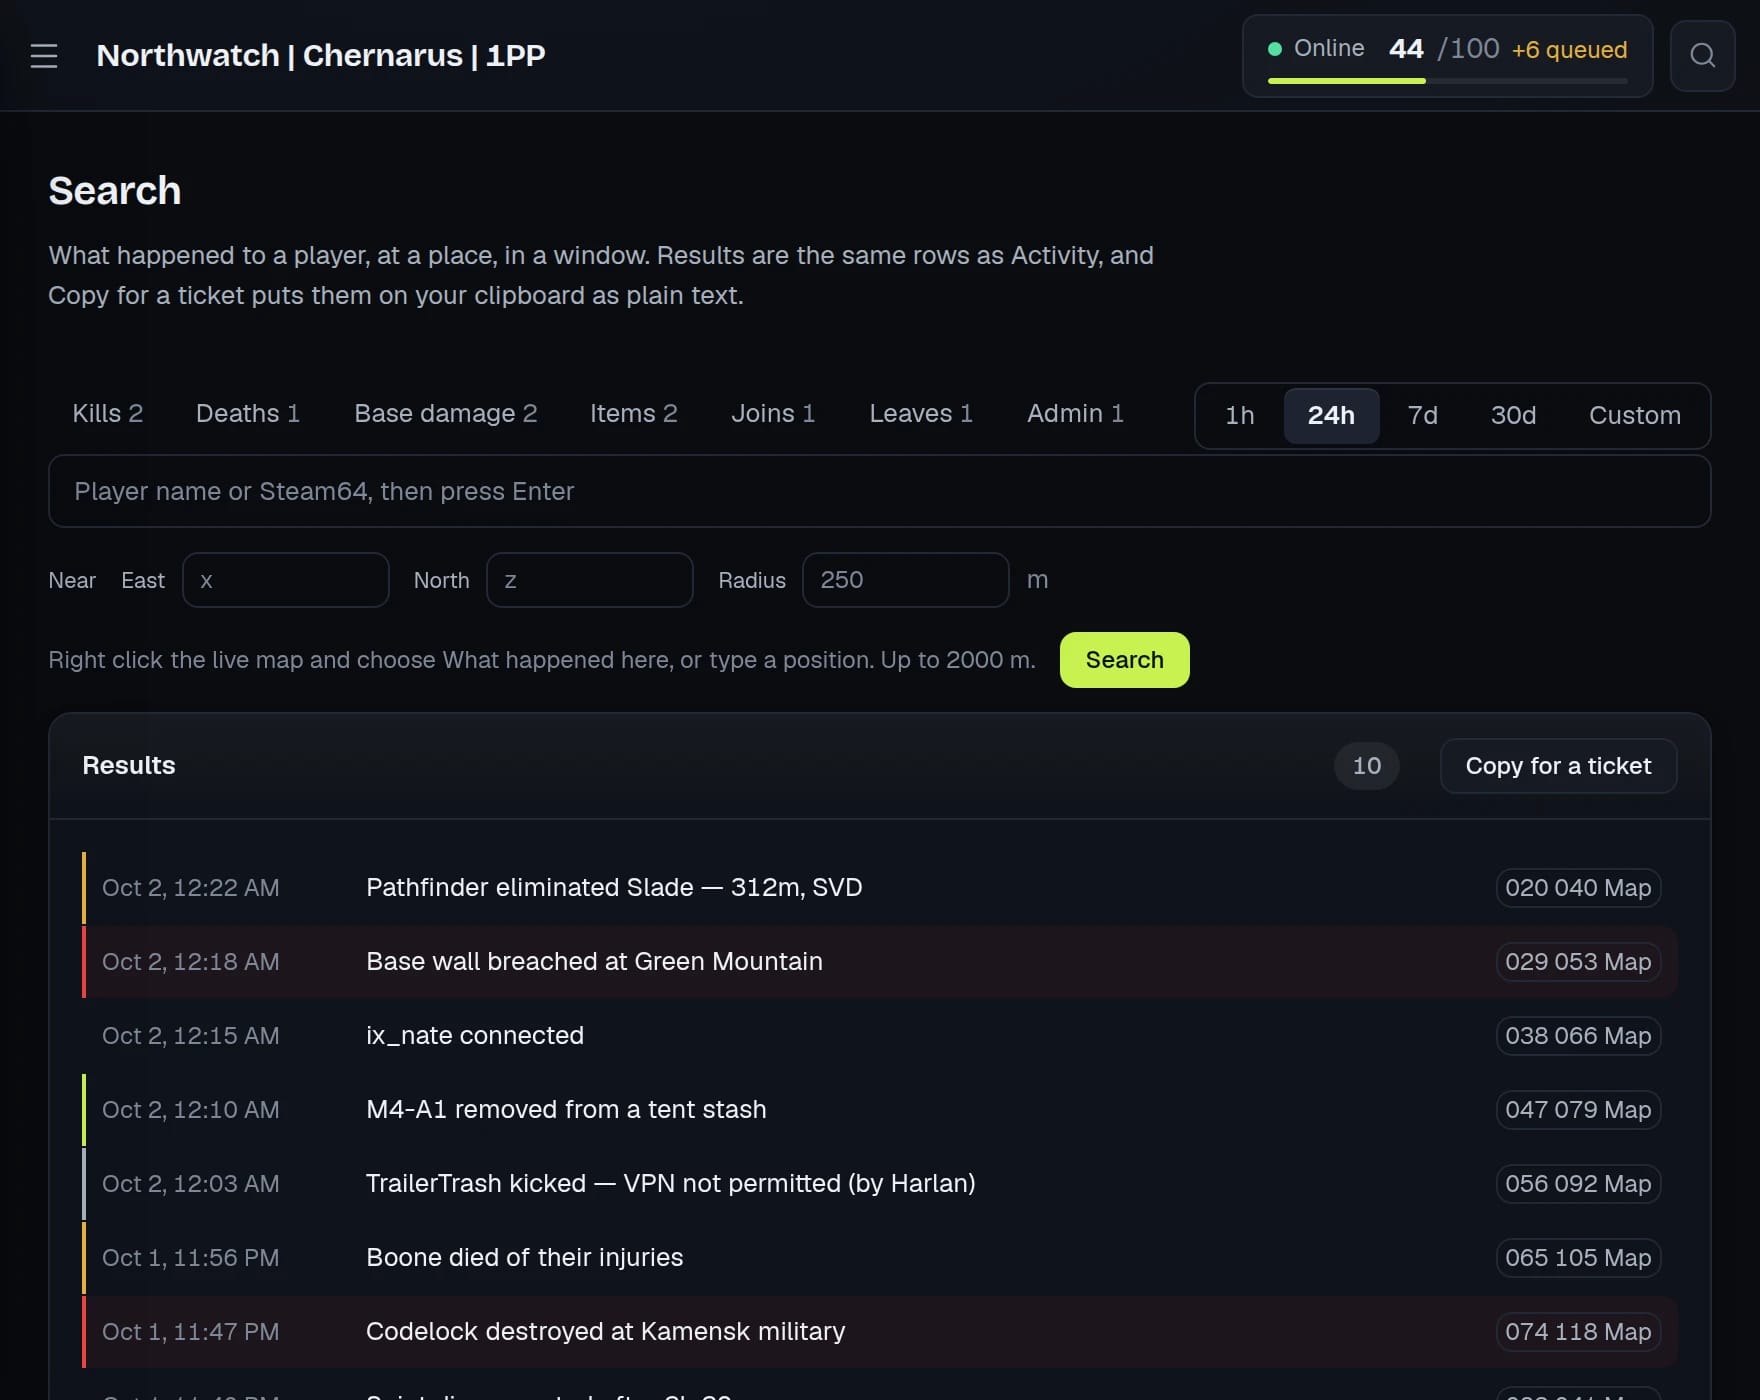1760x1400 pixels.
Task: Click the results count badge 10
Action: [1366, 766]
